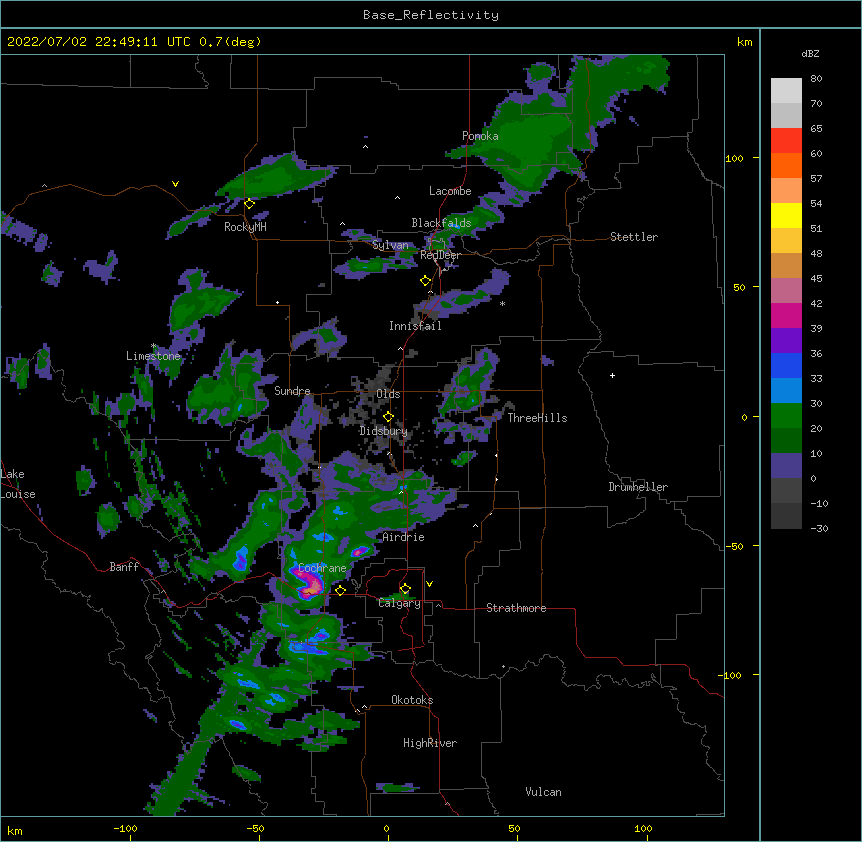The height and width of the screenshot is (842, 862).
Task: Click the yellow V marker east of Calgary
Action: (429, 584)
